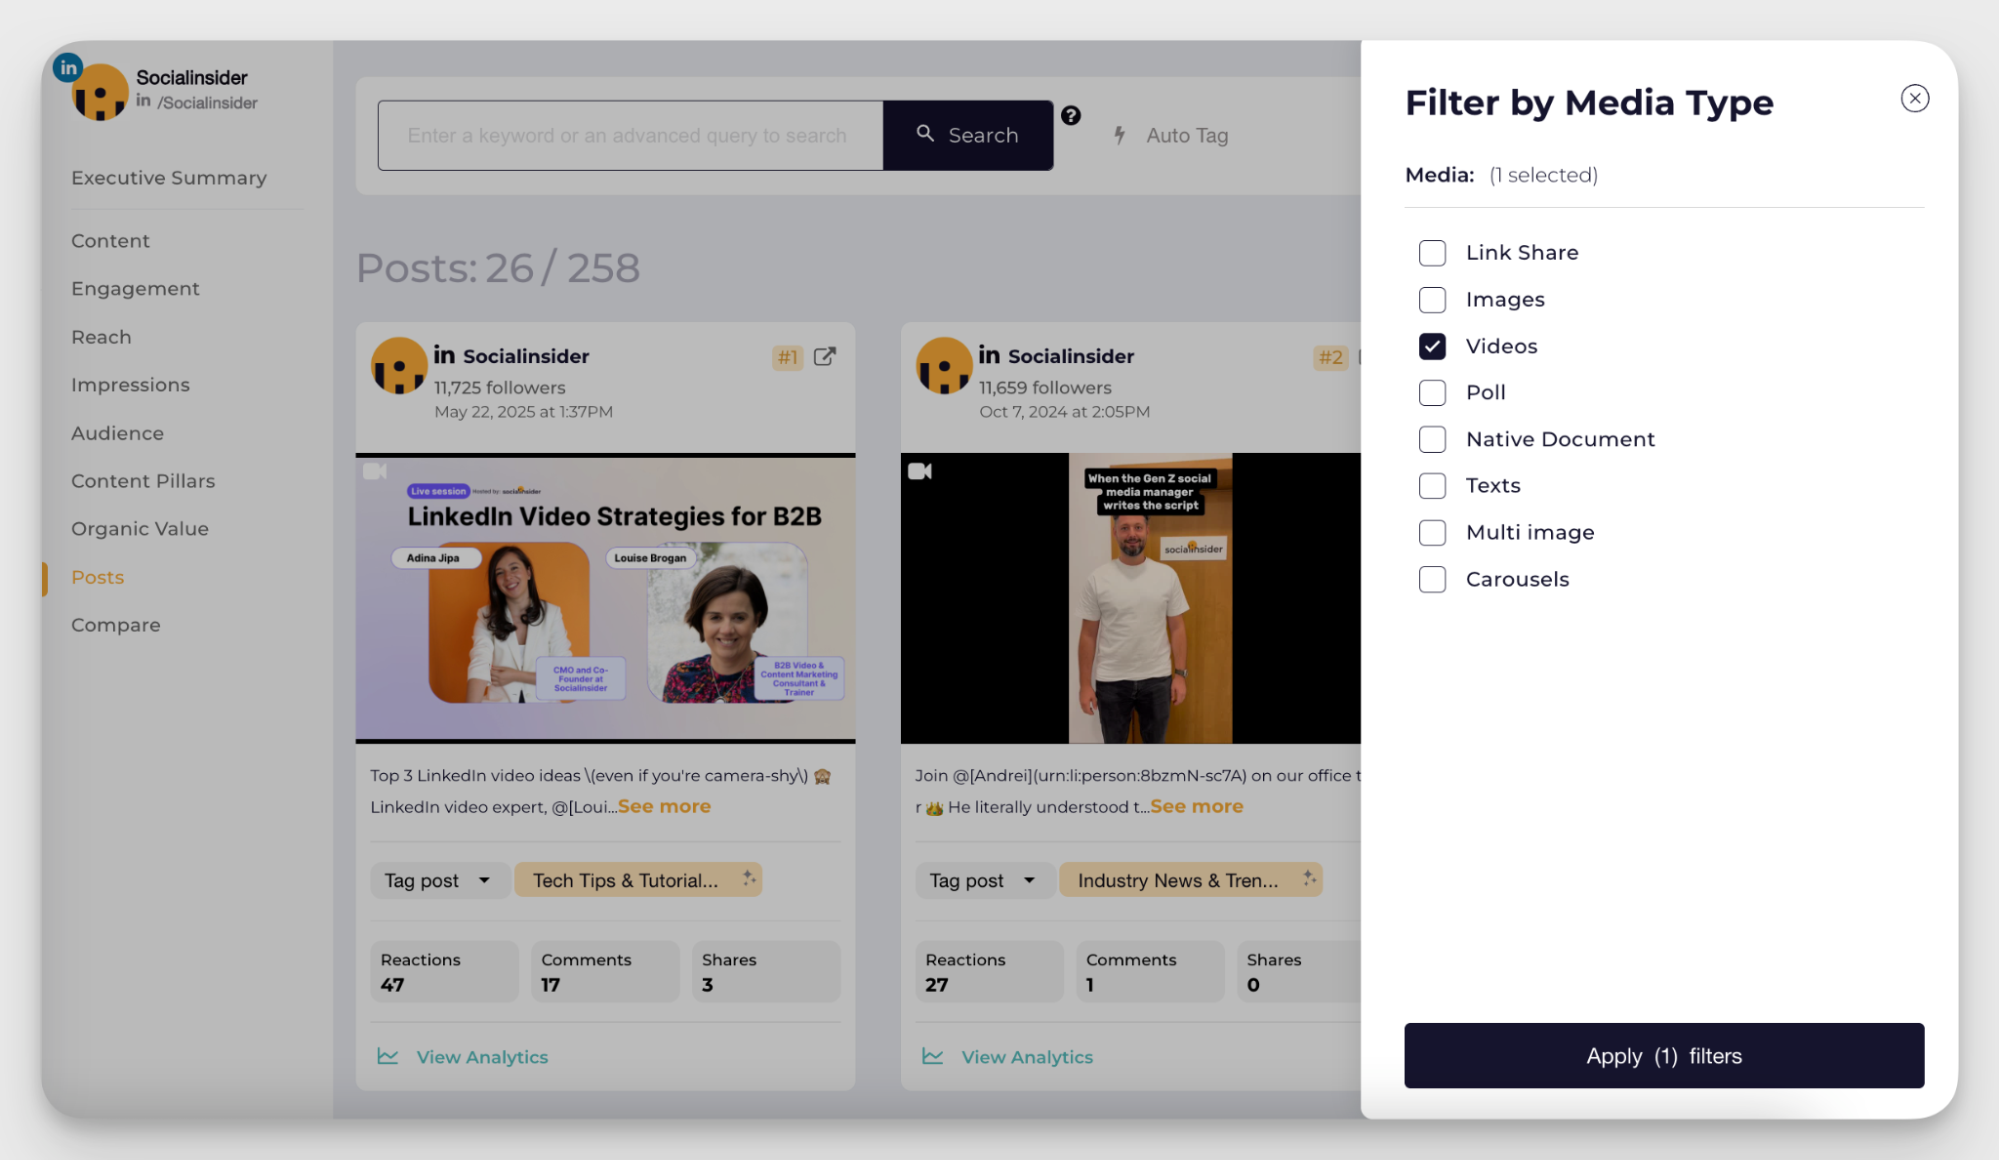Click the Industry News & Tren tag

coord(1190,880)
